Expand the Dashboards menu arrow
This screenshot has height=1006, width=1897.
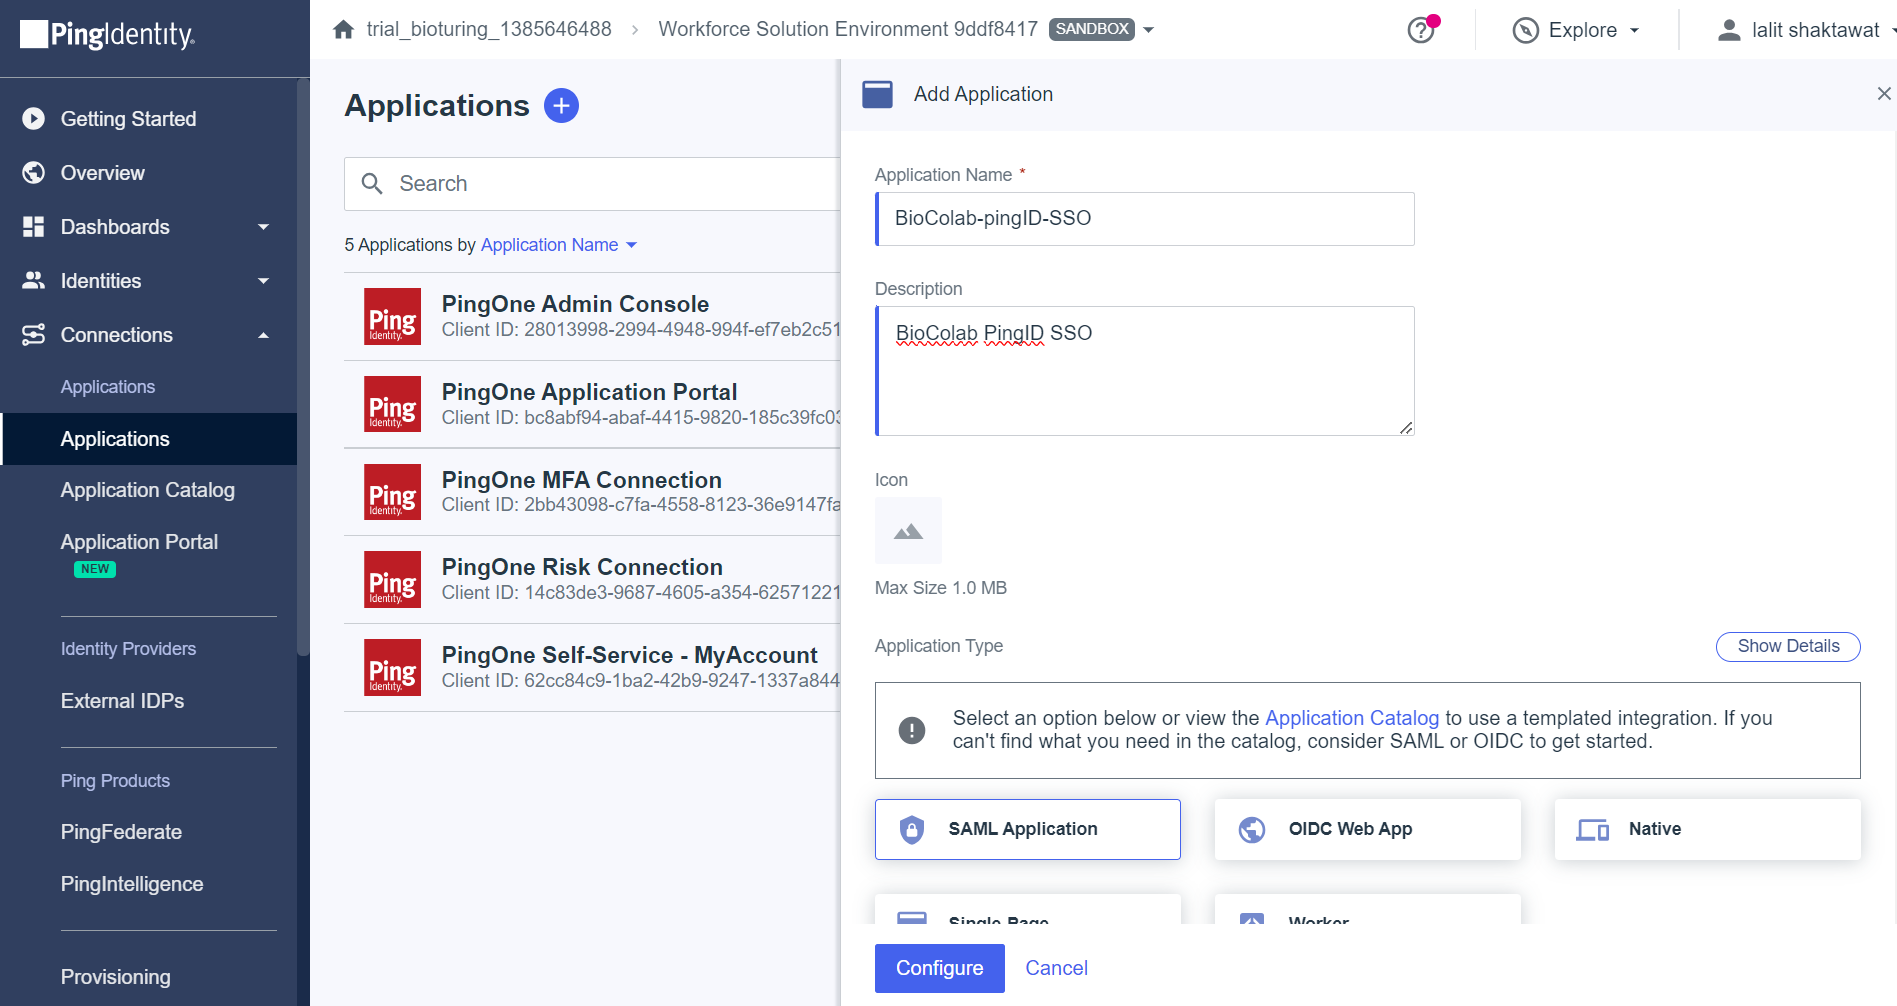coord(264,227)
